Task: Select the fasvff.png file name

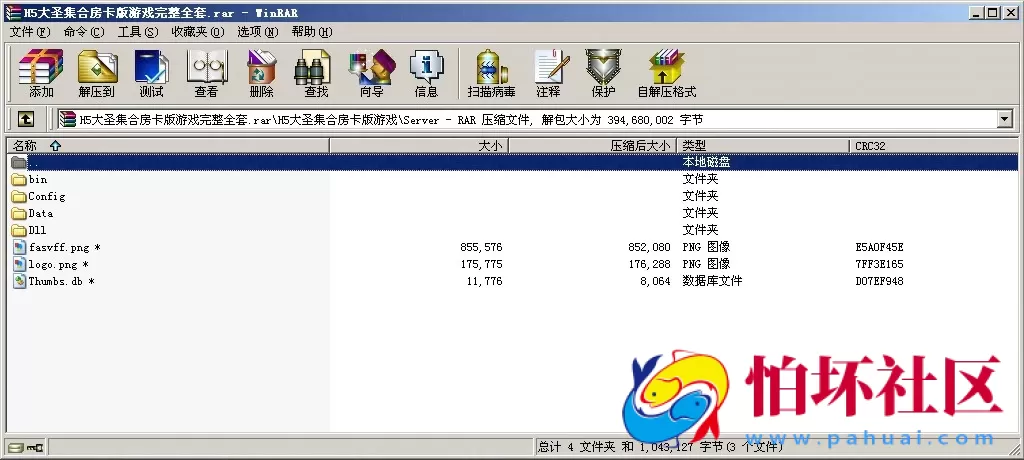Action: tap(64, 248)
